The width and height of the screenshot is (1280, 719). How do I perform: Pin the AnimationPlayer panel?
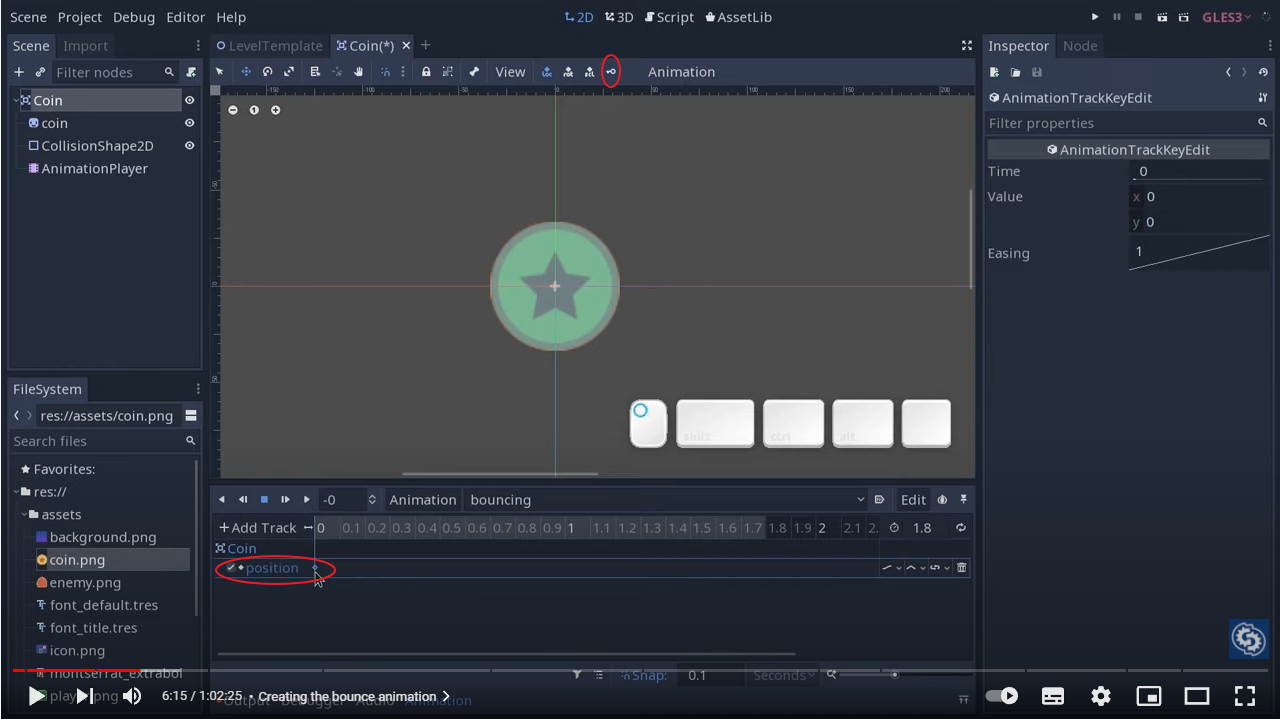pyautogui.click(x=964, y=500)
